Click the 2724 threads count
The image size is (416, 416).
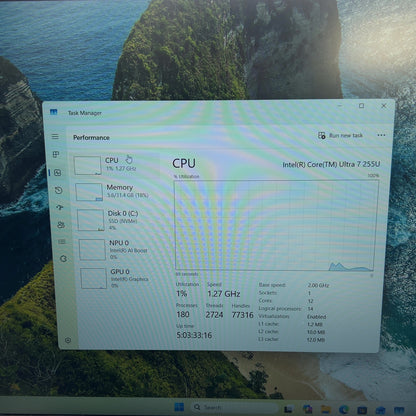pos(214,315)
